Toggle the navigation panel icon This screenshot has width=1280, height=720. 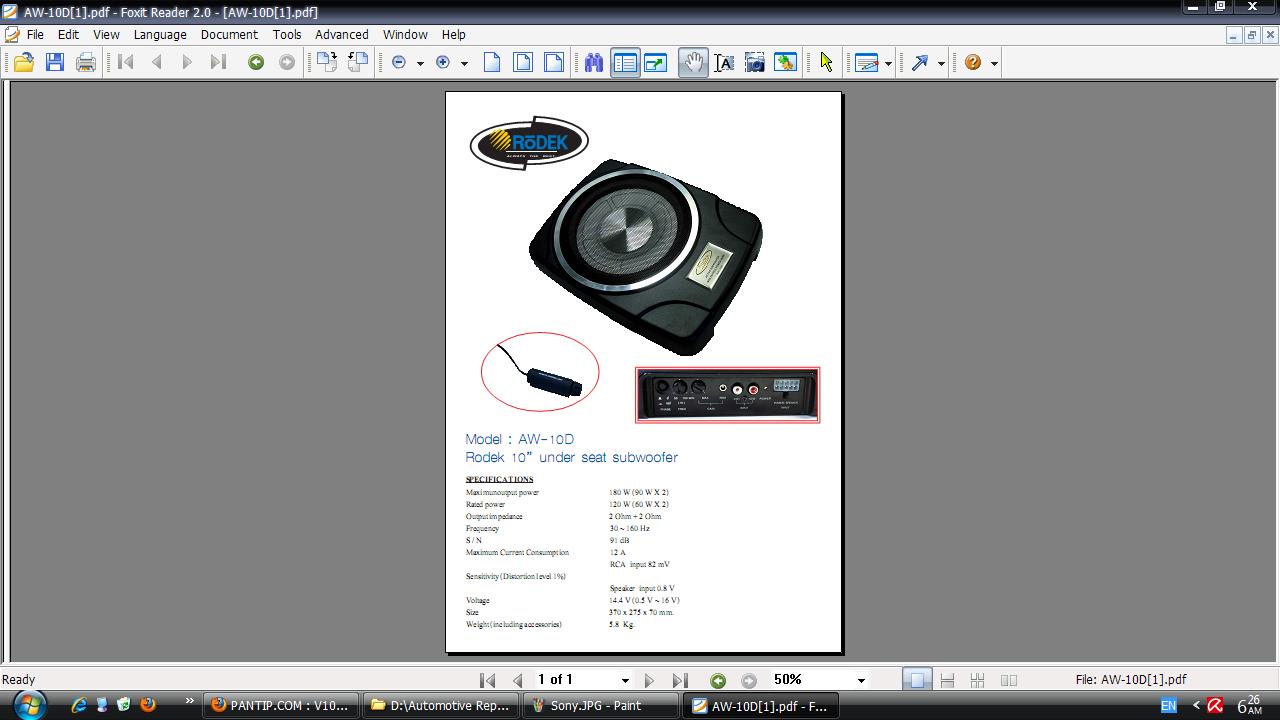[625, 63]
